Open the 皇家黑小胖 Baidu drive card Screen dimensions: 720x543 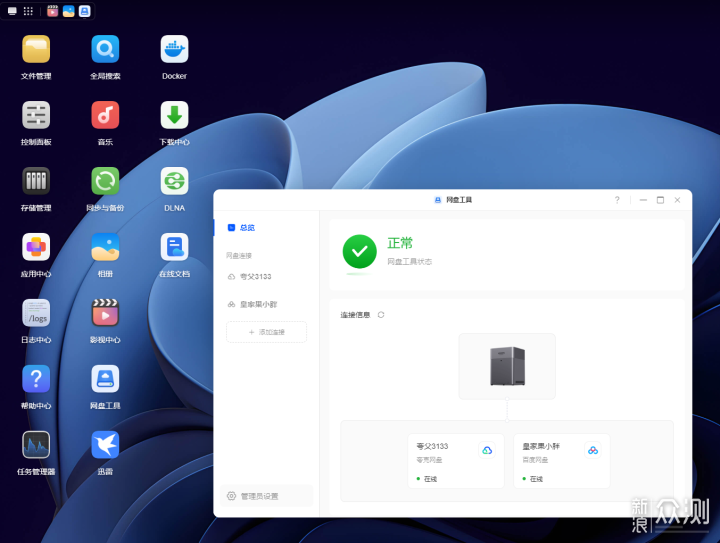562,461
